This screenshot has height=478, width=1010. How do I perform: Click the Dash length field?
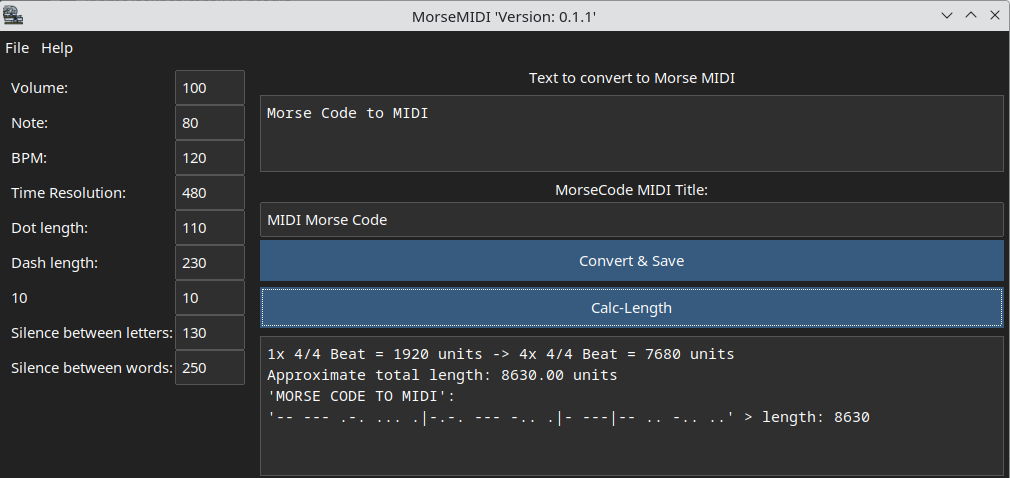pyautogui.click(x=210, y=263)
